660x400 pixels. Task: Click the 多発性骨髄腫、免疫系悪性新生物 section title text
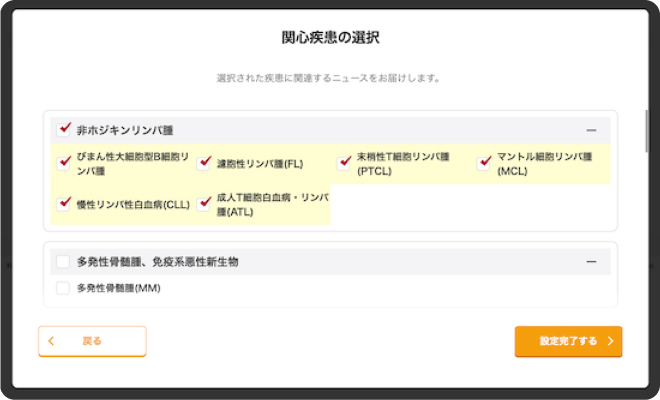coord(157,262)
